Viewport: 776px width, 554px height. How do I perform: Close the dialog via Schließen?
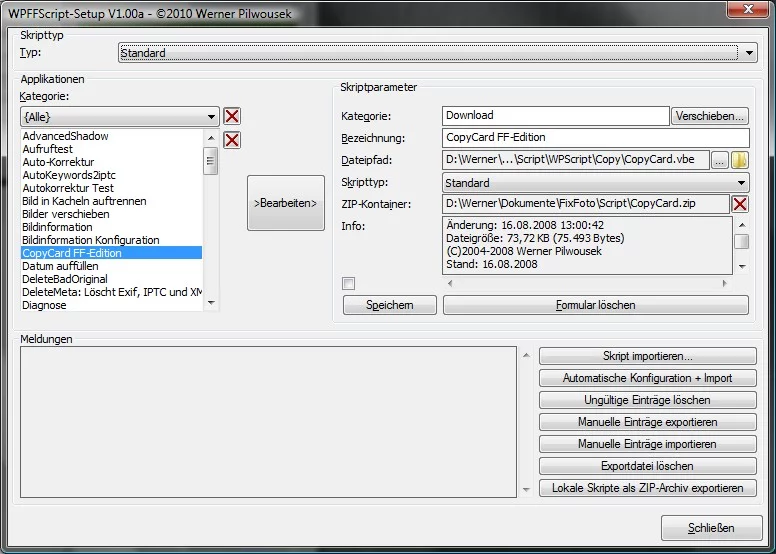click(x=711, y=528)
